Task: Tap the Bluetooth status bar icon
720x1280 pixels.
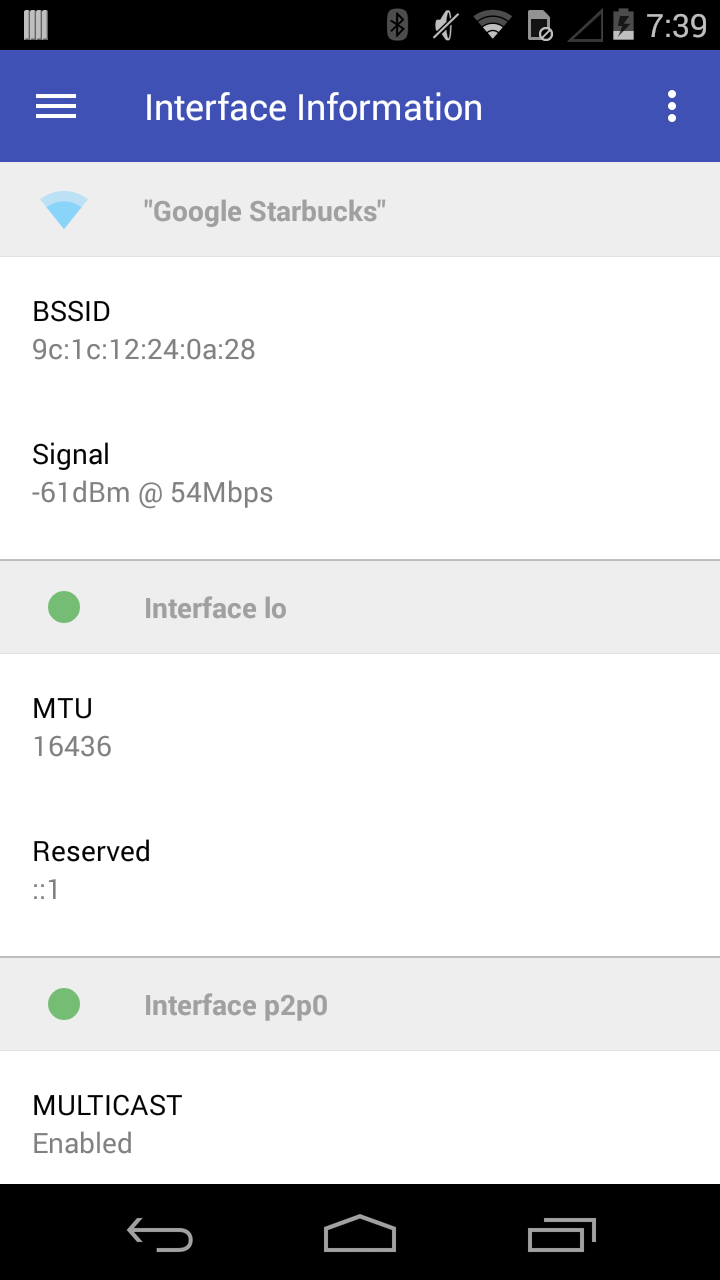Action: pyautogui.click(x=397, y=25)
